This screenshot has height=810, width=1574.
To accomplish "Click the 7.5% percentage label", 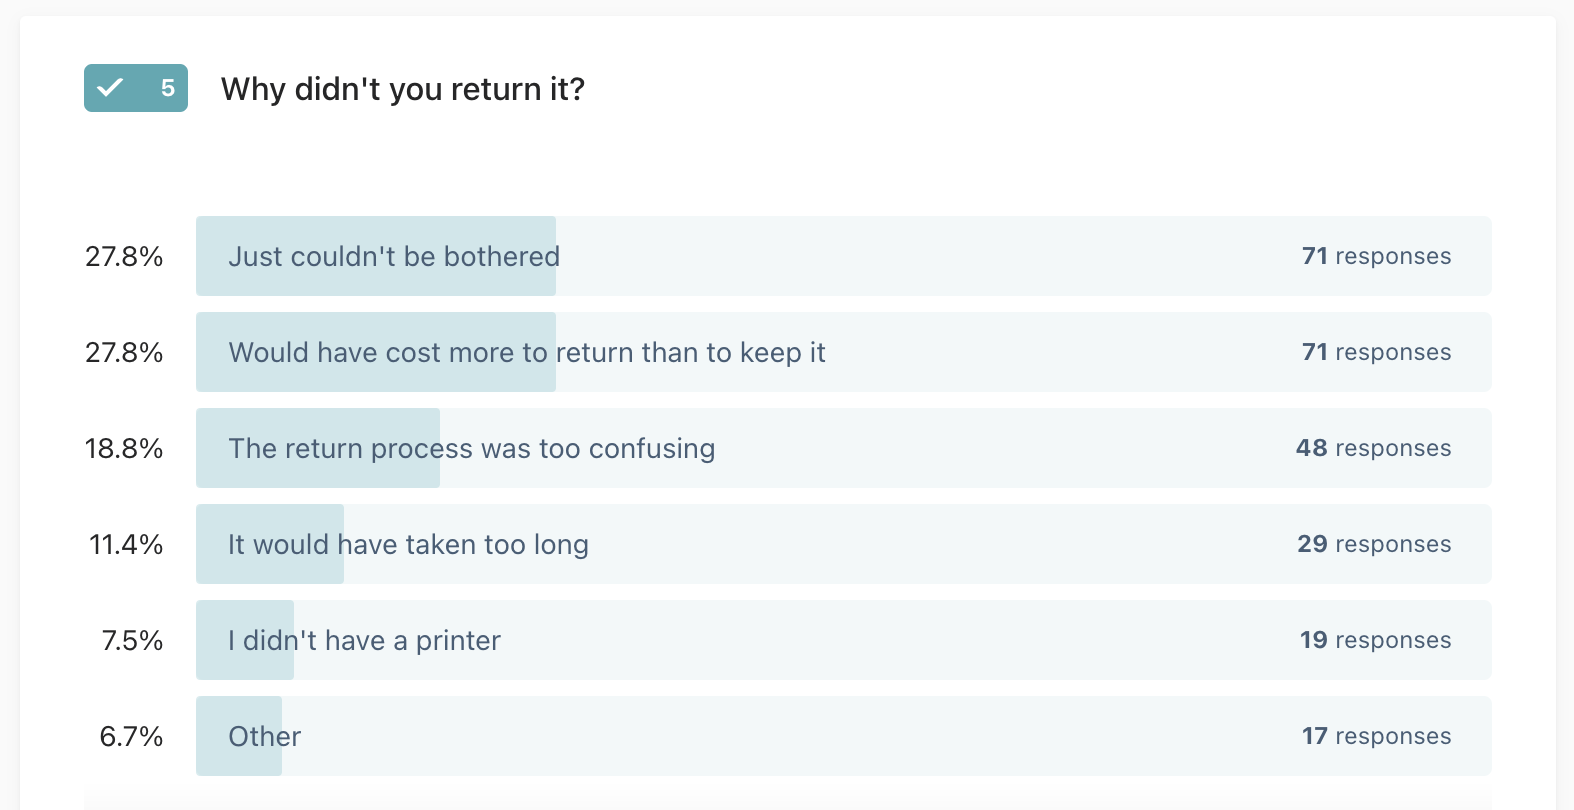I will click(132, 640).
